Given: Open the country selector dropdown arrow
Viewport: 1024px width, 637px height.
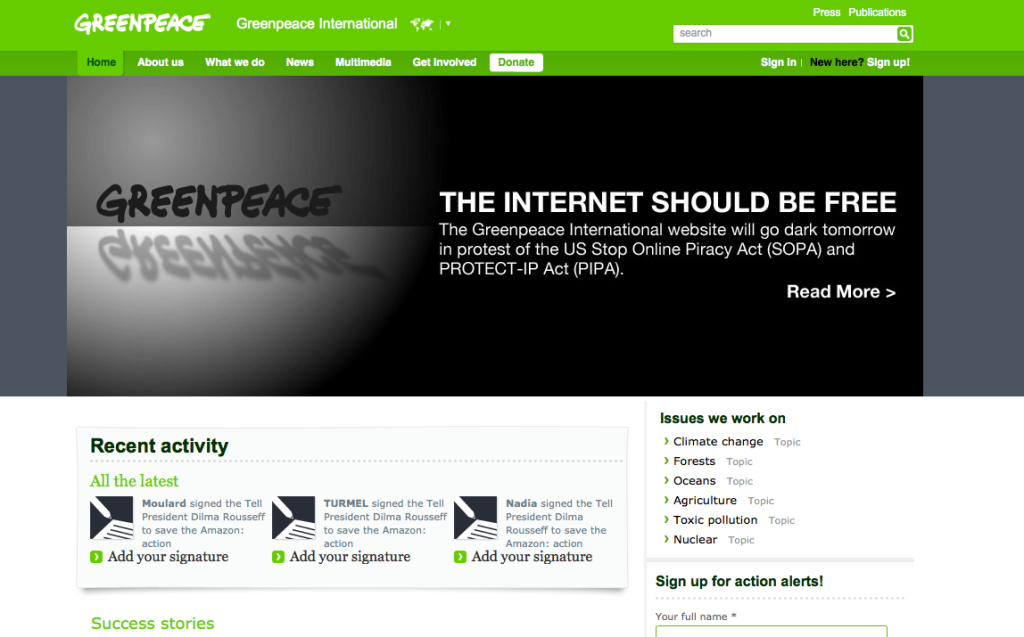Looking at the screenshot, I should (x=448, y=24).
